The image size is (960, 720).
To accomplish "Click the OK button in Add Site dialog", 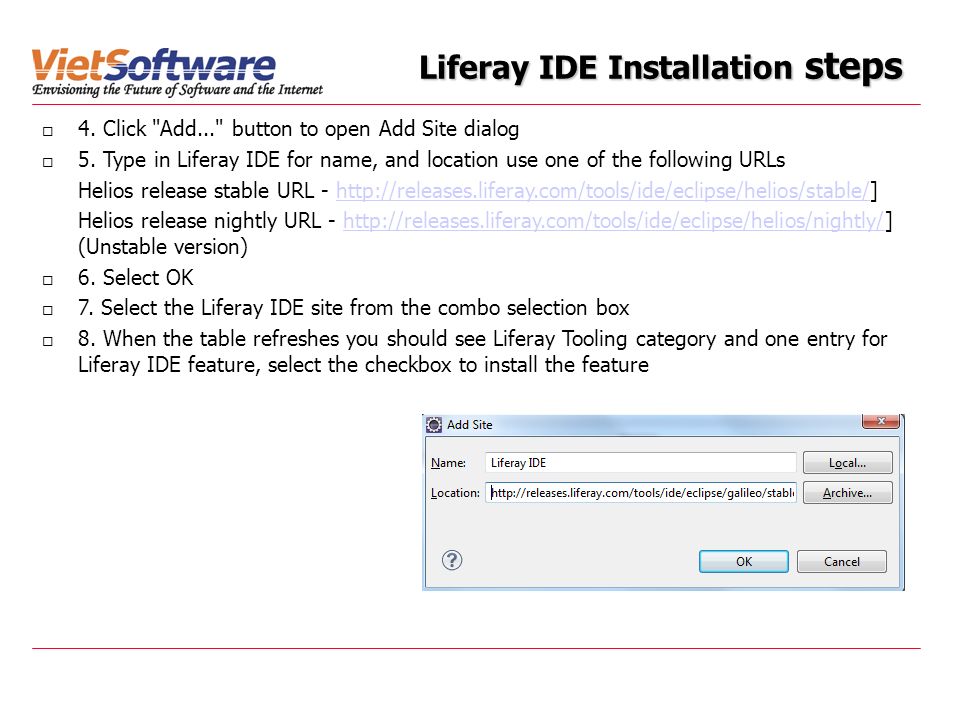I will coord(743,561).
